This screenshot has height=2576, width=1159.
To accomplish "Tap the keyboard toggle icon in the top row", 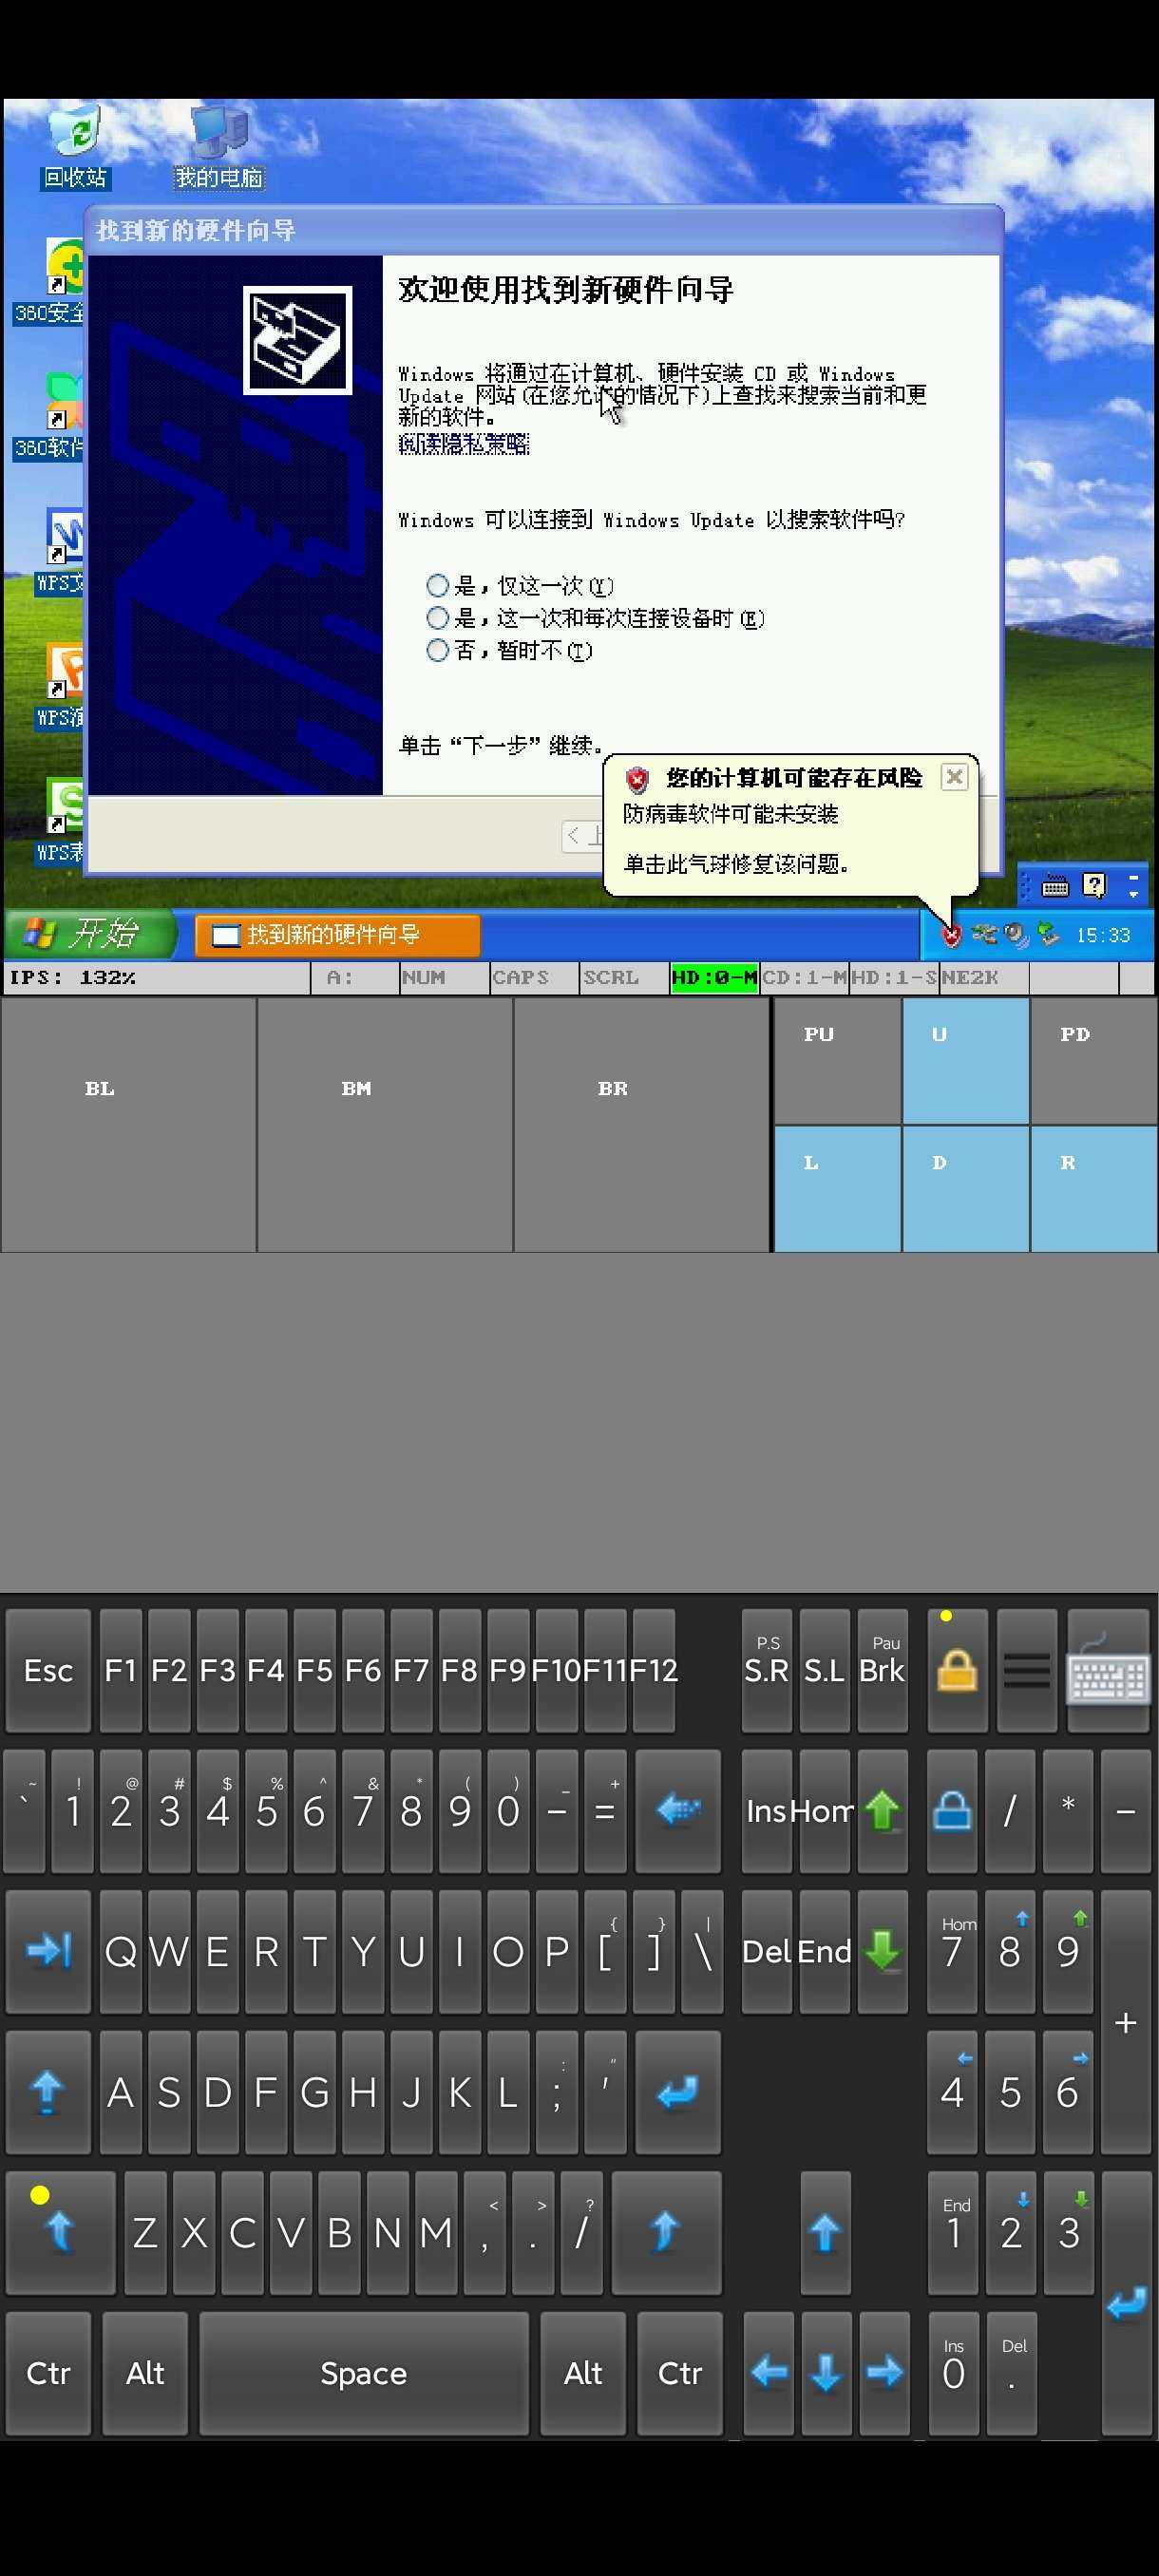I will point(1107,1670).
